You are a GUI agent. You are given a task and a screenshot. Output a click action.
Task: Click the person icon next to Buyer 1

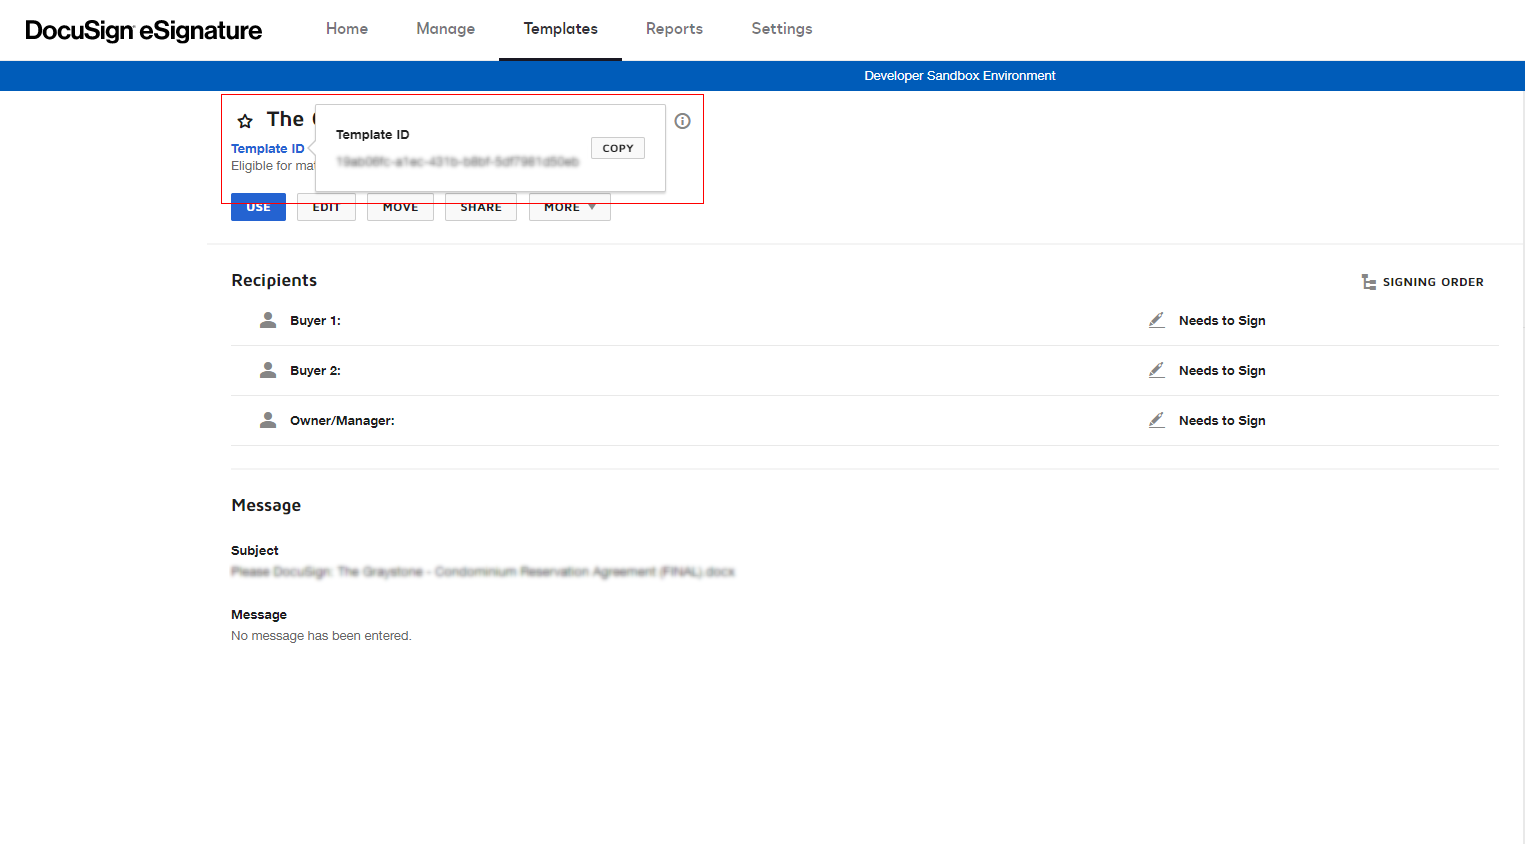coord(267,319)
